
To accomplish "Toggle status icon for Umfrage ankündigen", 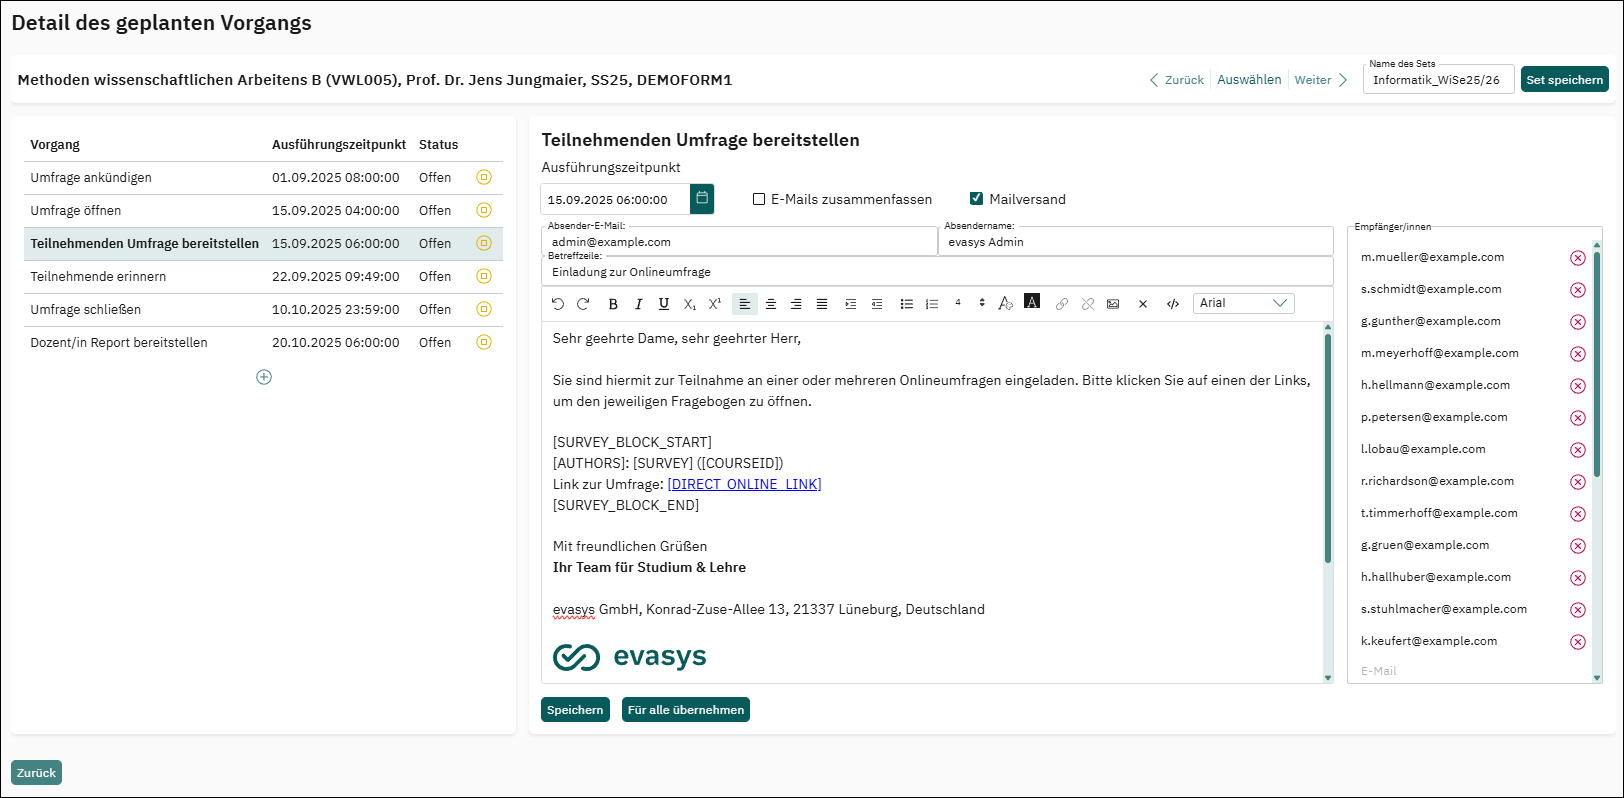I will (x=484, y=178).
